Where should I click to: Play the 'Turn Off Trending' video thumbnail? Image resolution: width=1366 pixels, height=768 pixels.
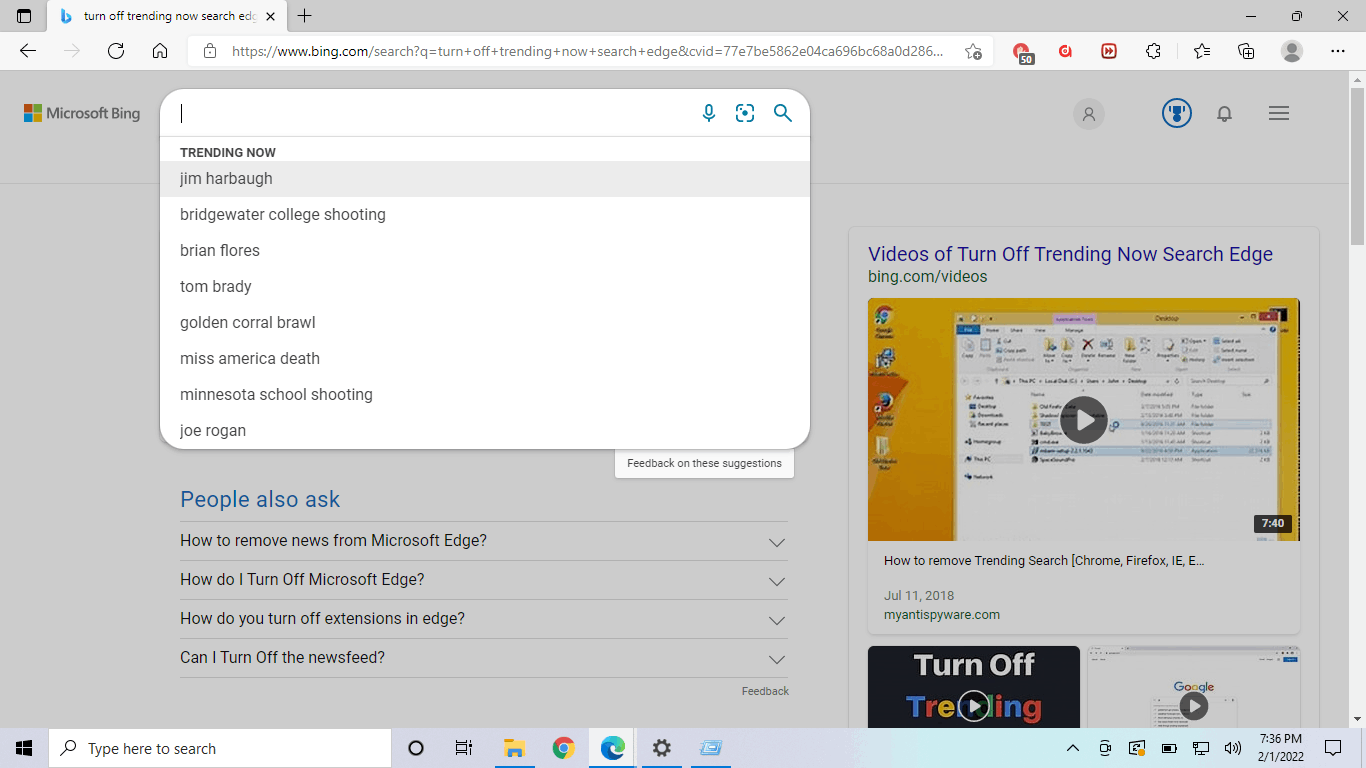[974, 688]
